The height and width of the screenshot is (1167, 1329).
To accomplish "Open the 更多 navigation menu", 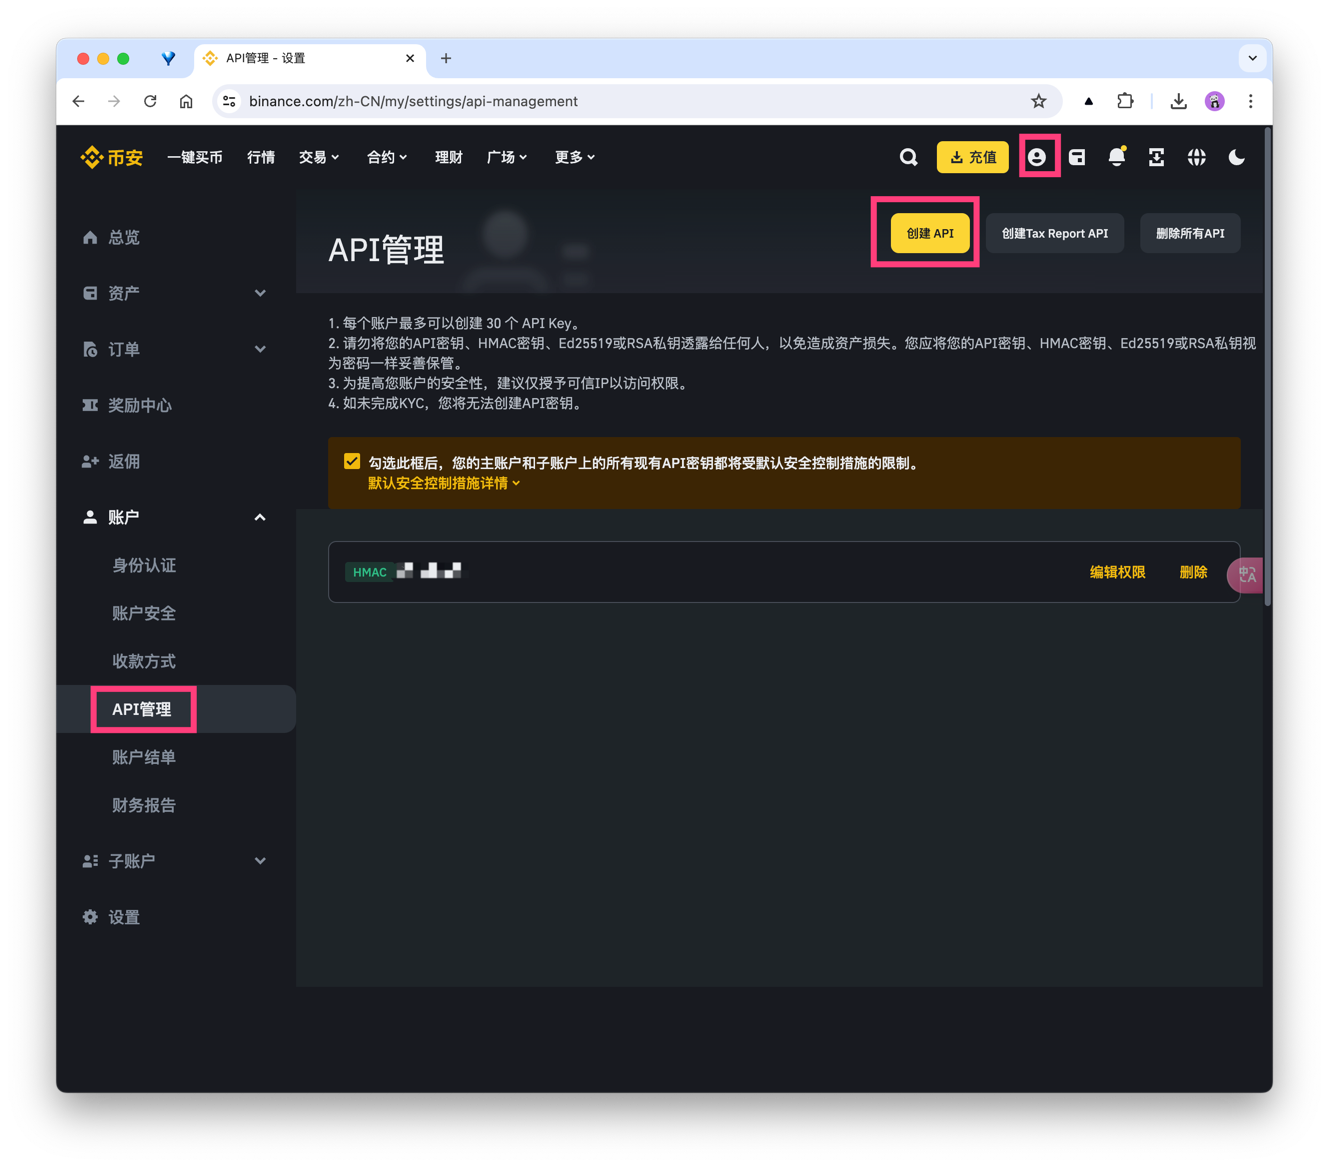I will pos(575,157).
